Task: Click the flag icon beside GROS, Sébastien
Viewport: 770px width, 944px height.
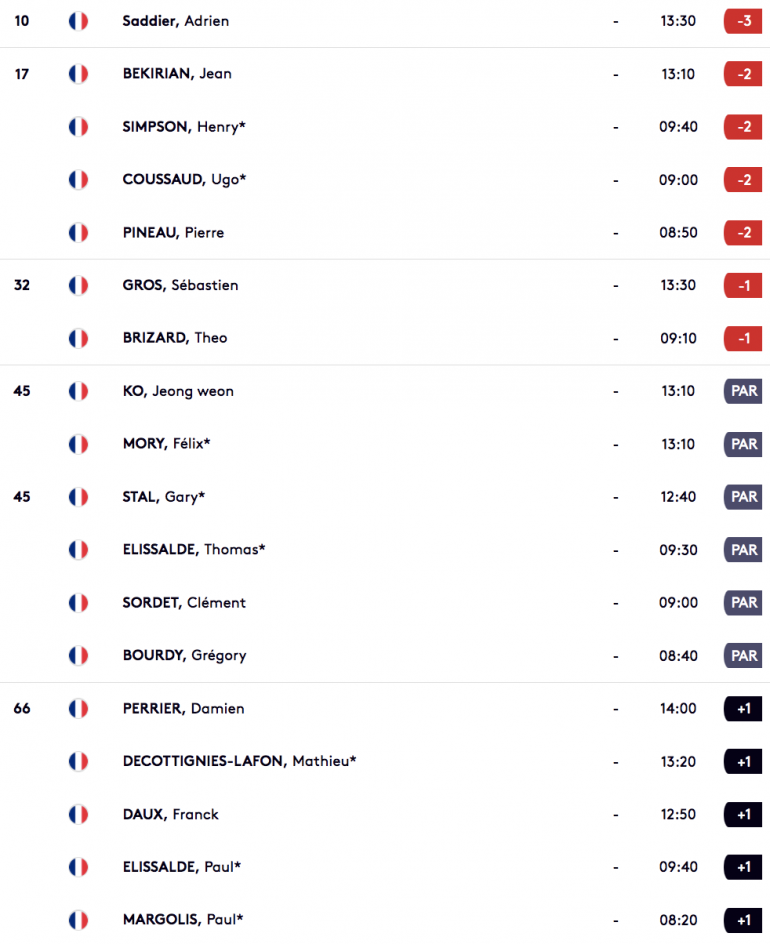Action: [x=78, y=285]
